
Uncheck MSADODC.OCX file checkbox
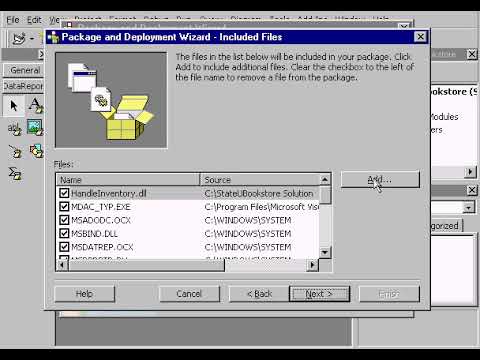[x=64, y=220]
